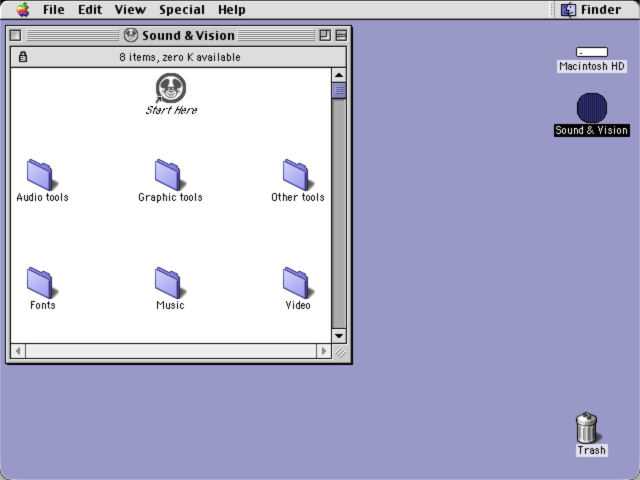
Task: Open the Help menu
Action: tap(231, 9)
